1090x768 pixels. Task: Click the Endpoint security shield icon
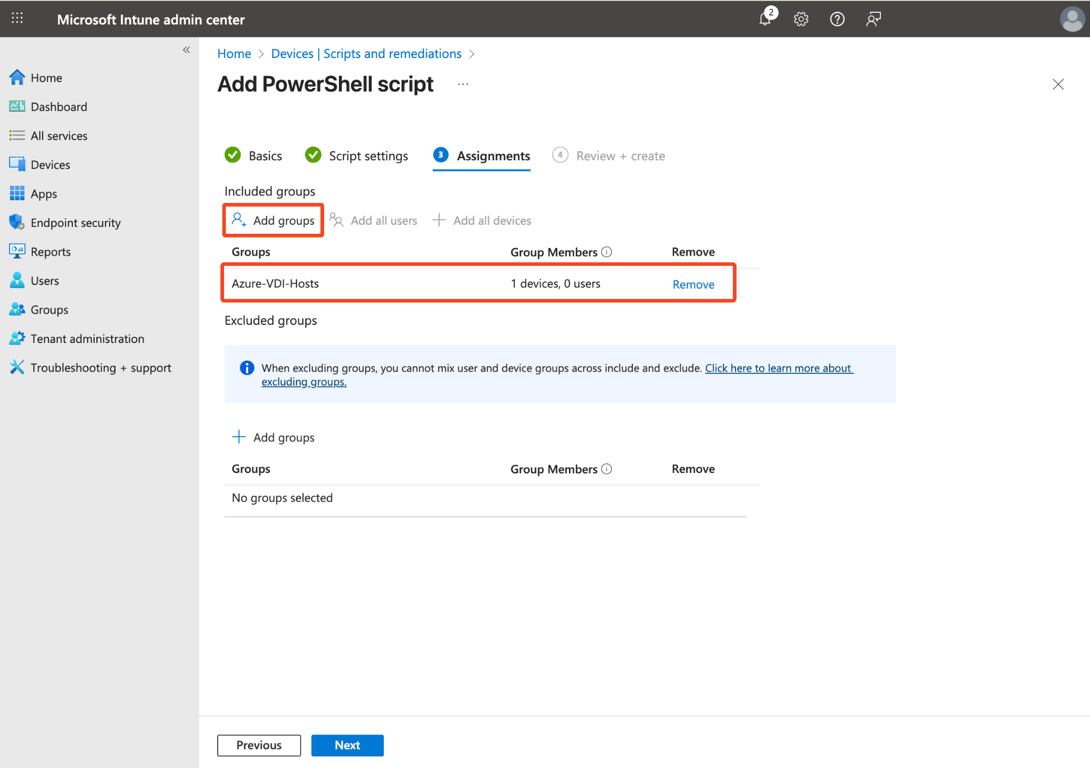coord(17,223)
